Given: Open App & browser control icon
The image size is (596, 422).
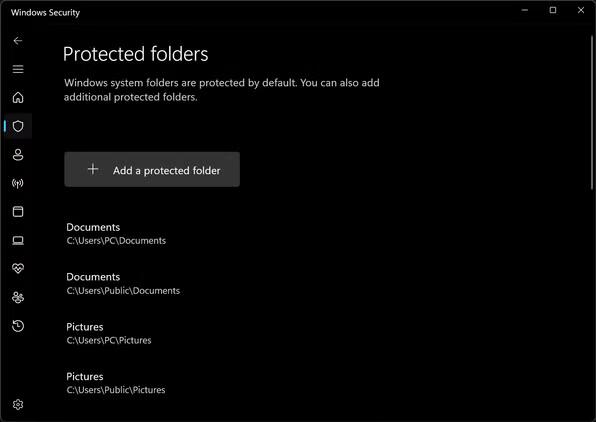Looking at the screenshot, I should (x=18, y=211).
